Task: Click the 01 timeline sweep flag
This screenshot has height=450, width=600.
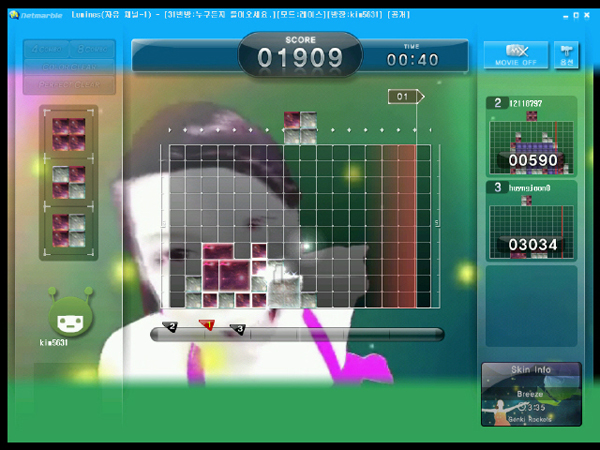Action: (404, 97)
